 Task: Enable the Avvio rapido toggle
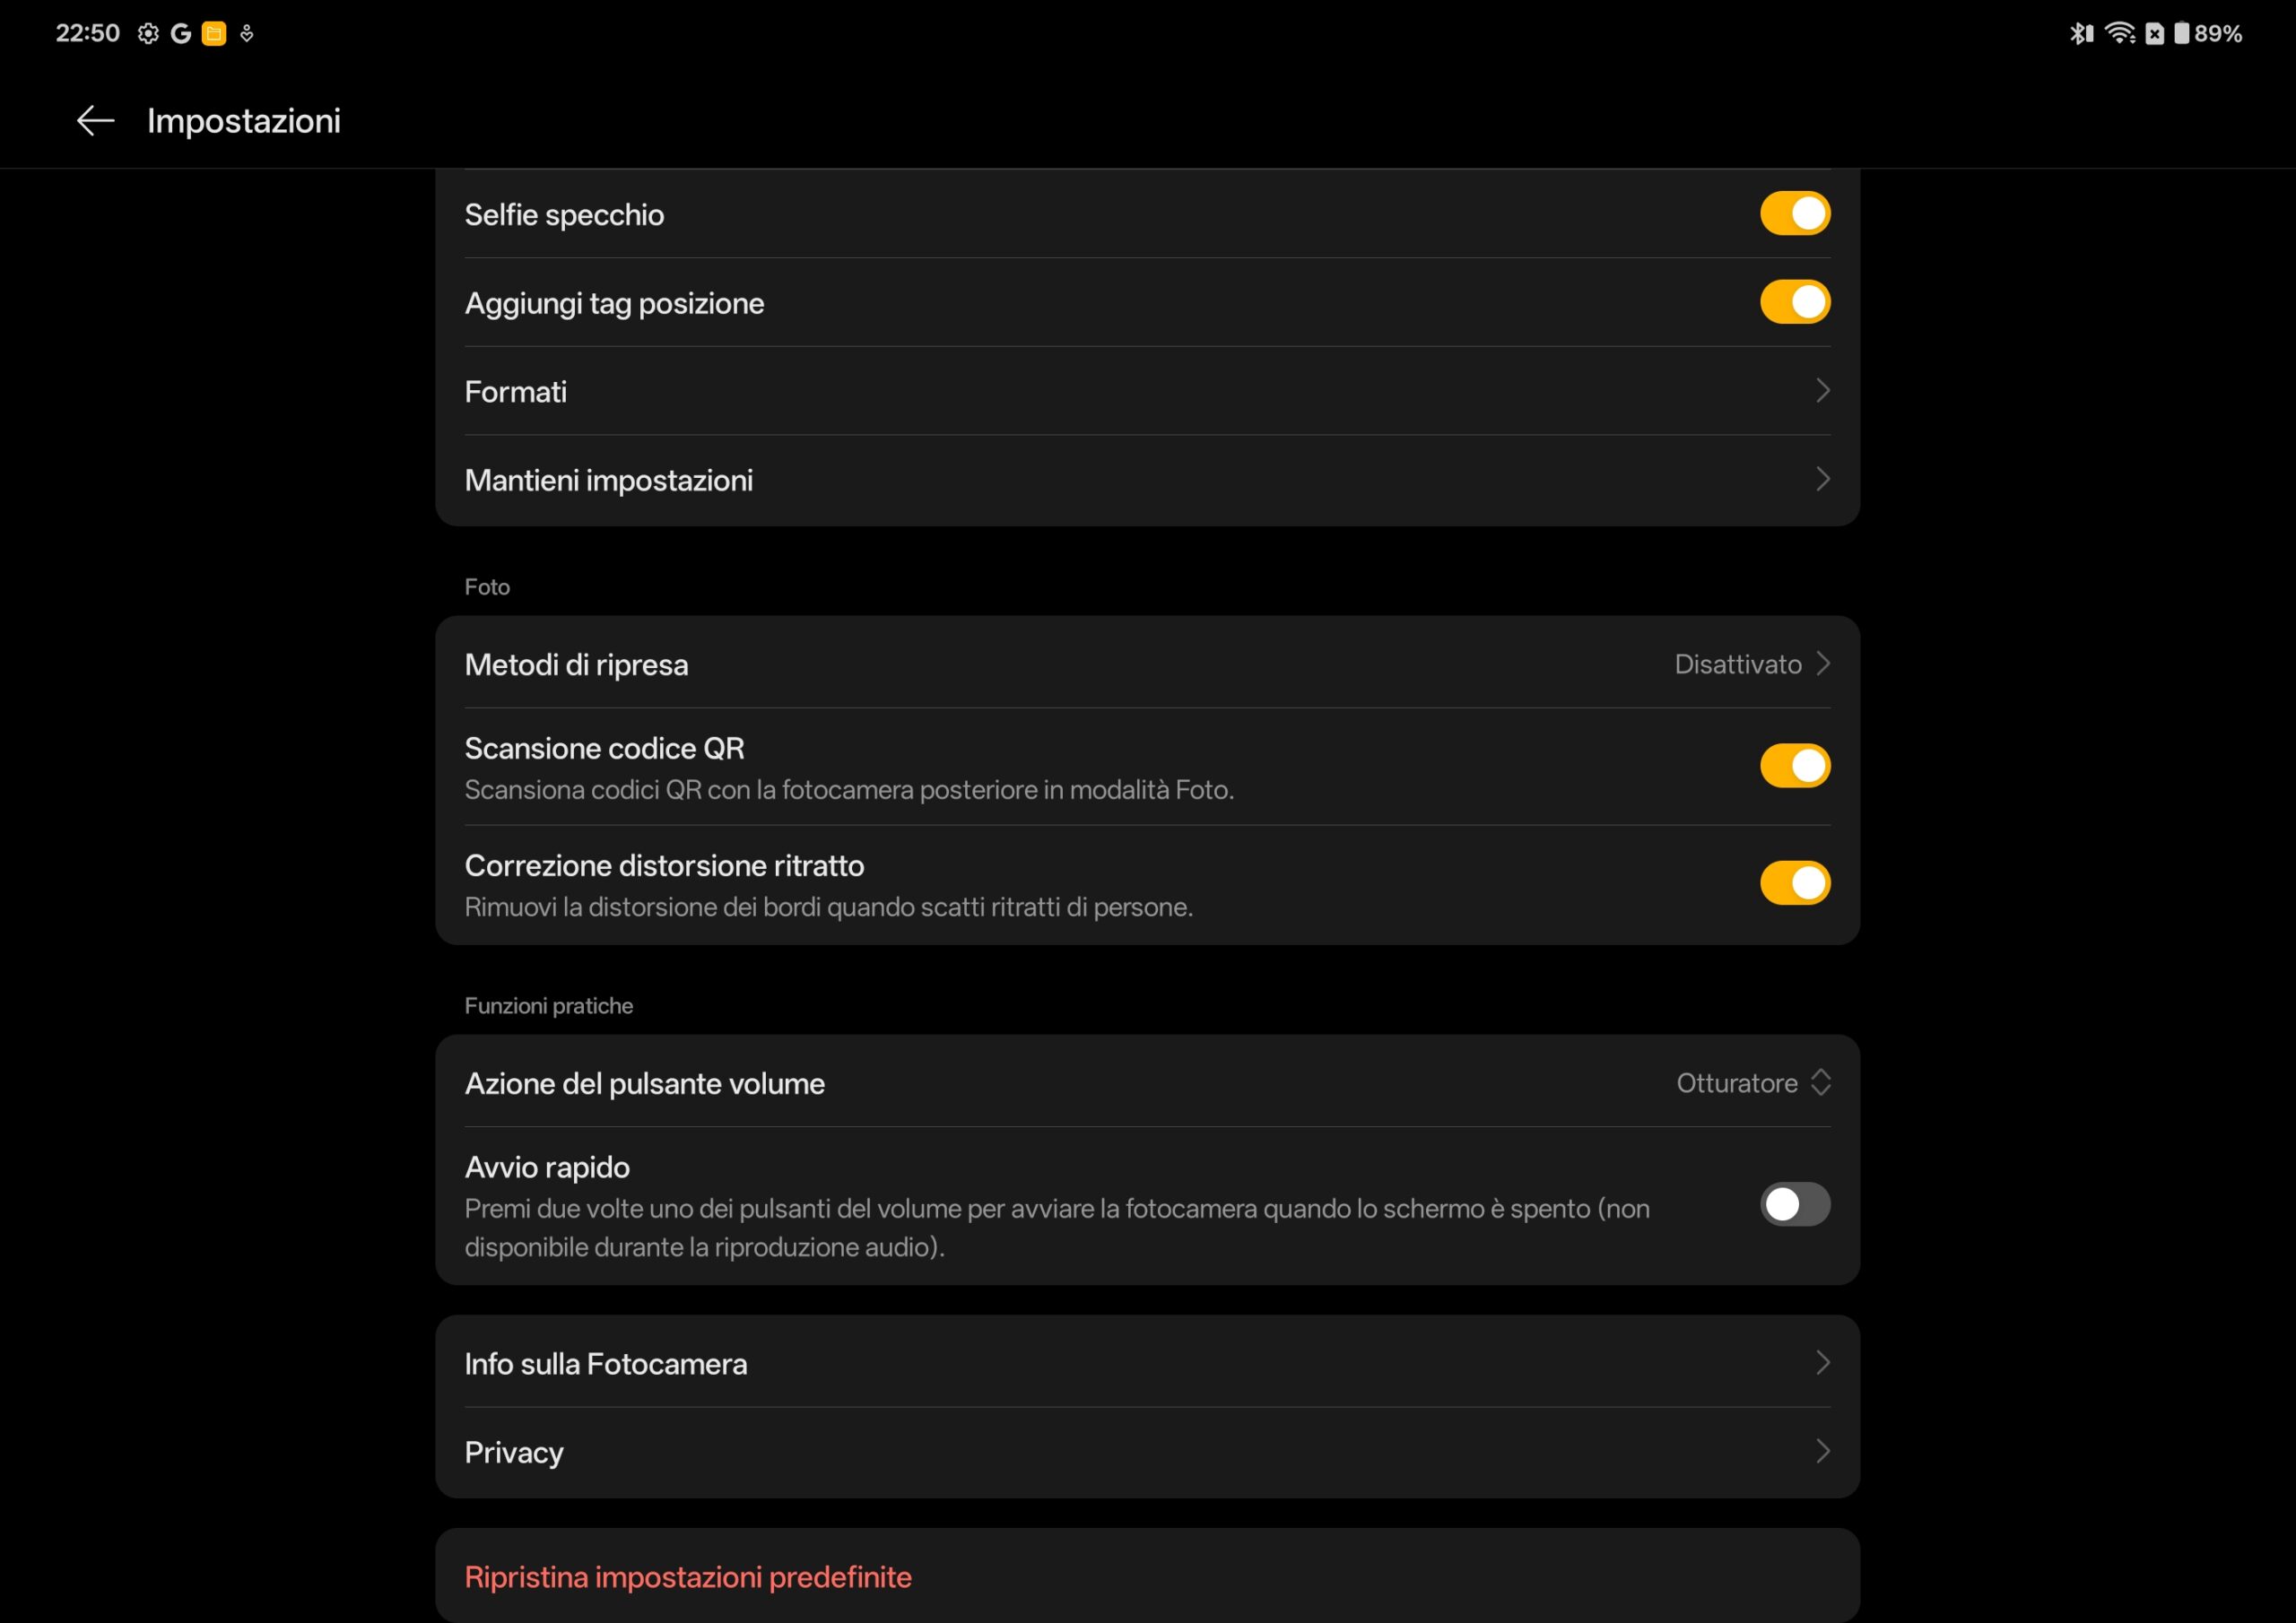click(x=1794, y=1204)
